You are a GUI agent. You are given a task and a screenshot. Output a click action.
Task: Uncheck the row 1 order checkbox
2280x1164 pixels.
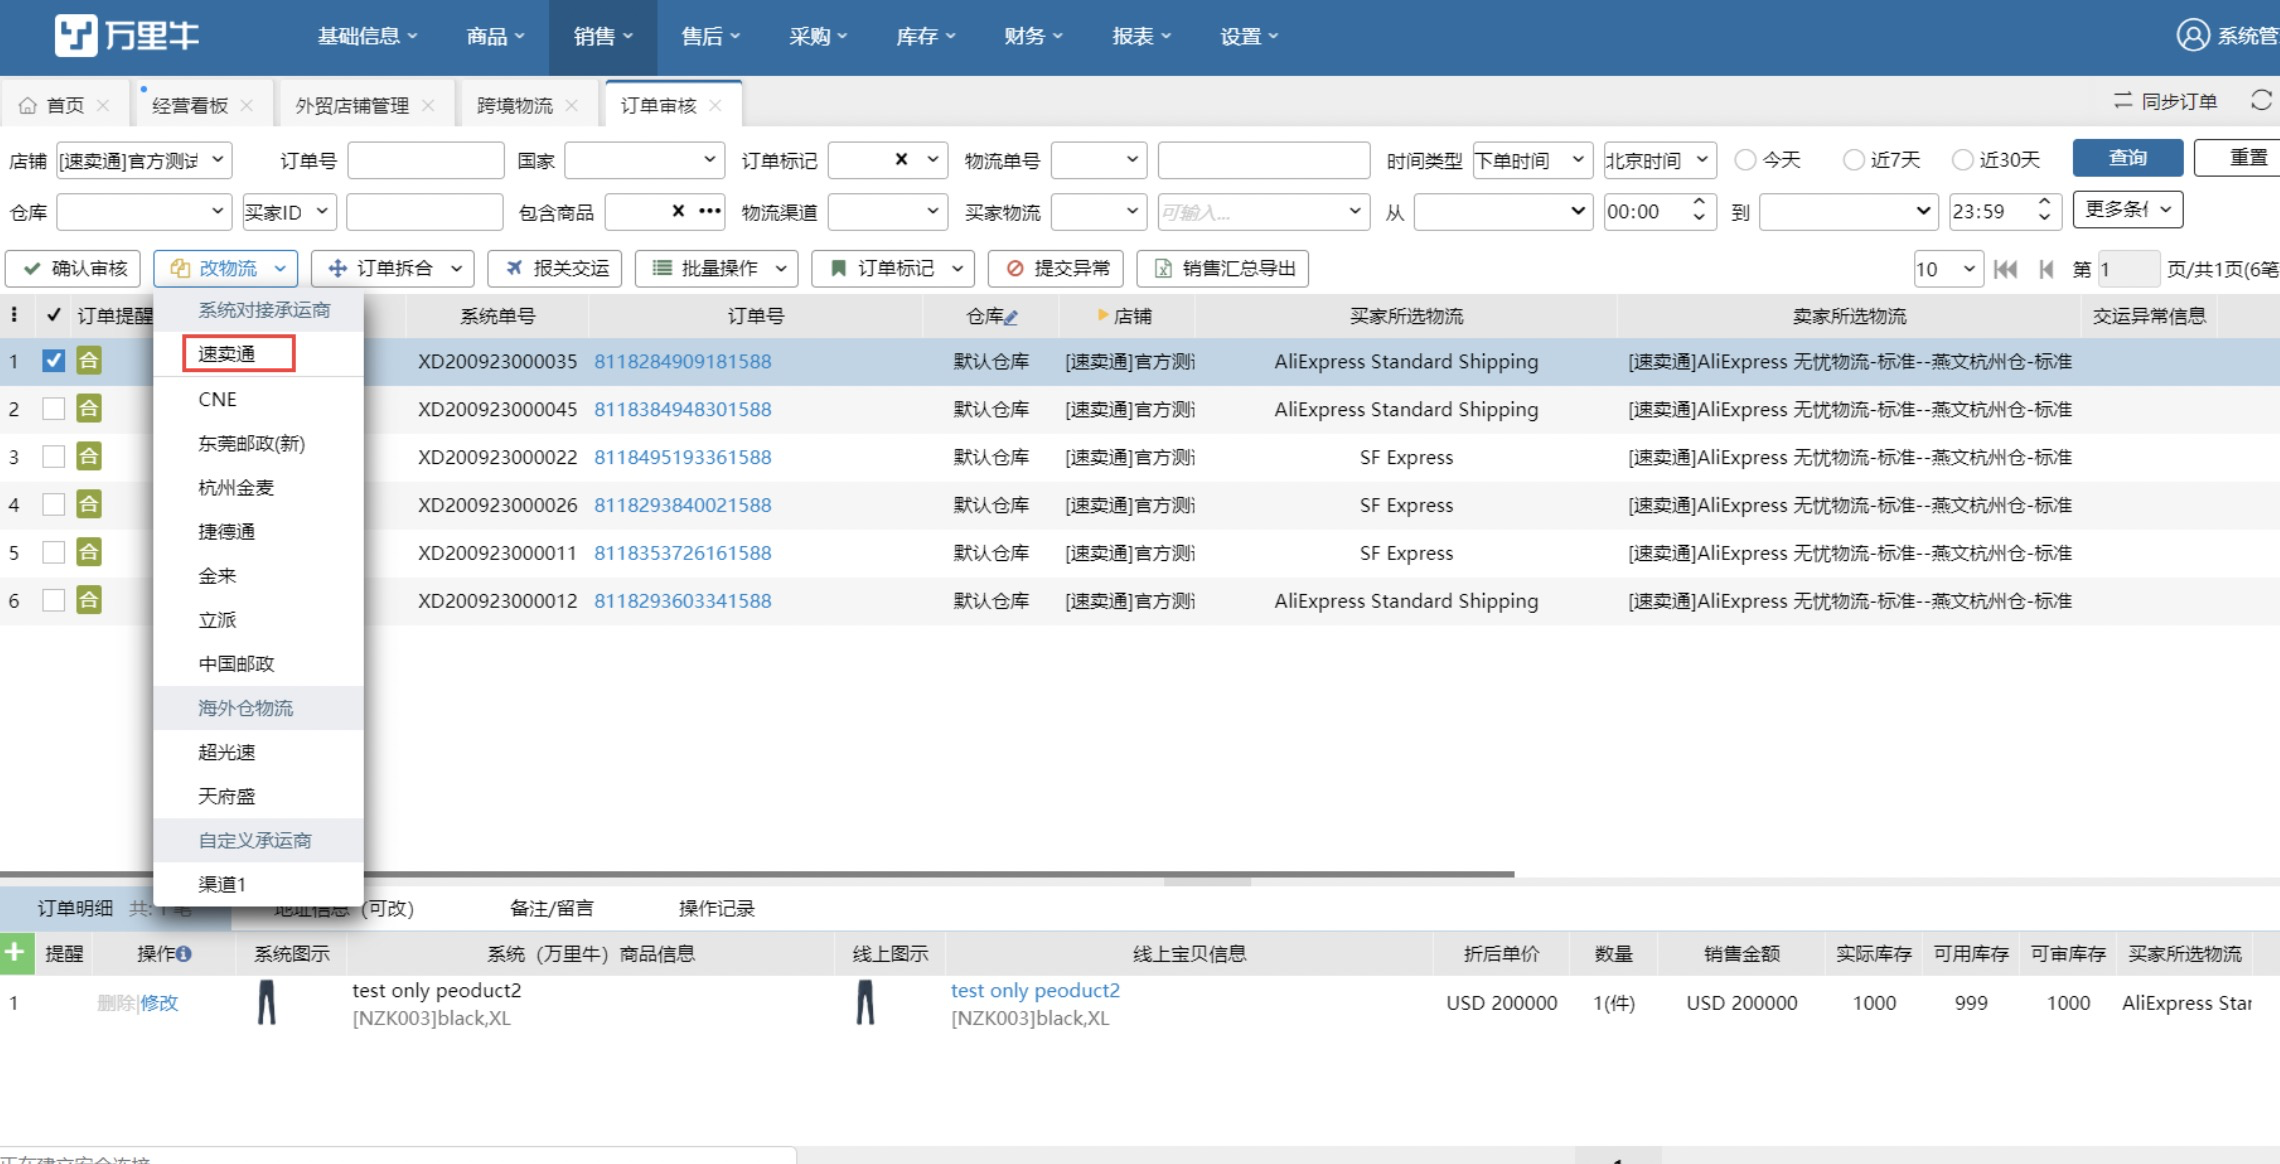click(54, 361)
